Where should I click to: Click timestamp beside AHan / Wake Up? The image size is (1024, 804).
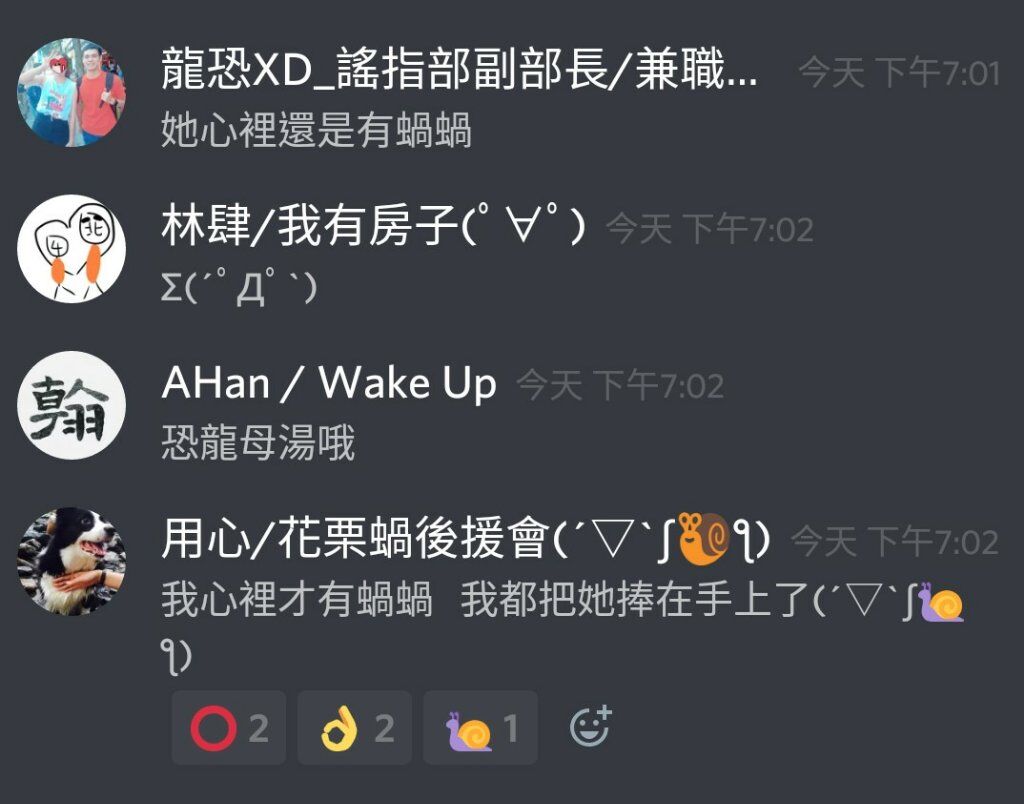coord(620,385)
